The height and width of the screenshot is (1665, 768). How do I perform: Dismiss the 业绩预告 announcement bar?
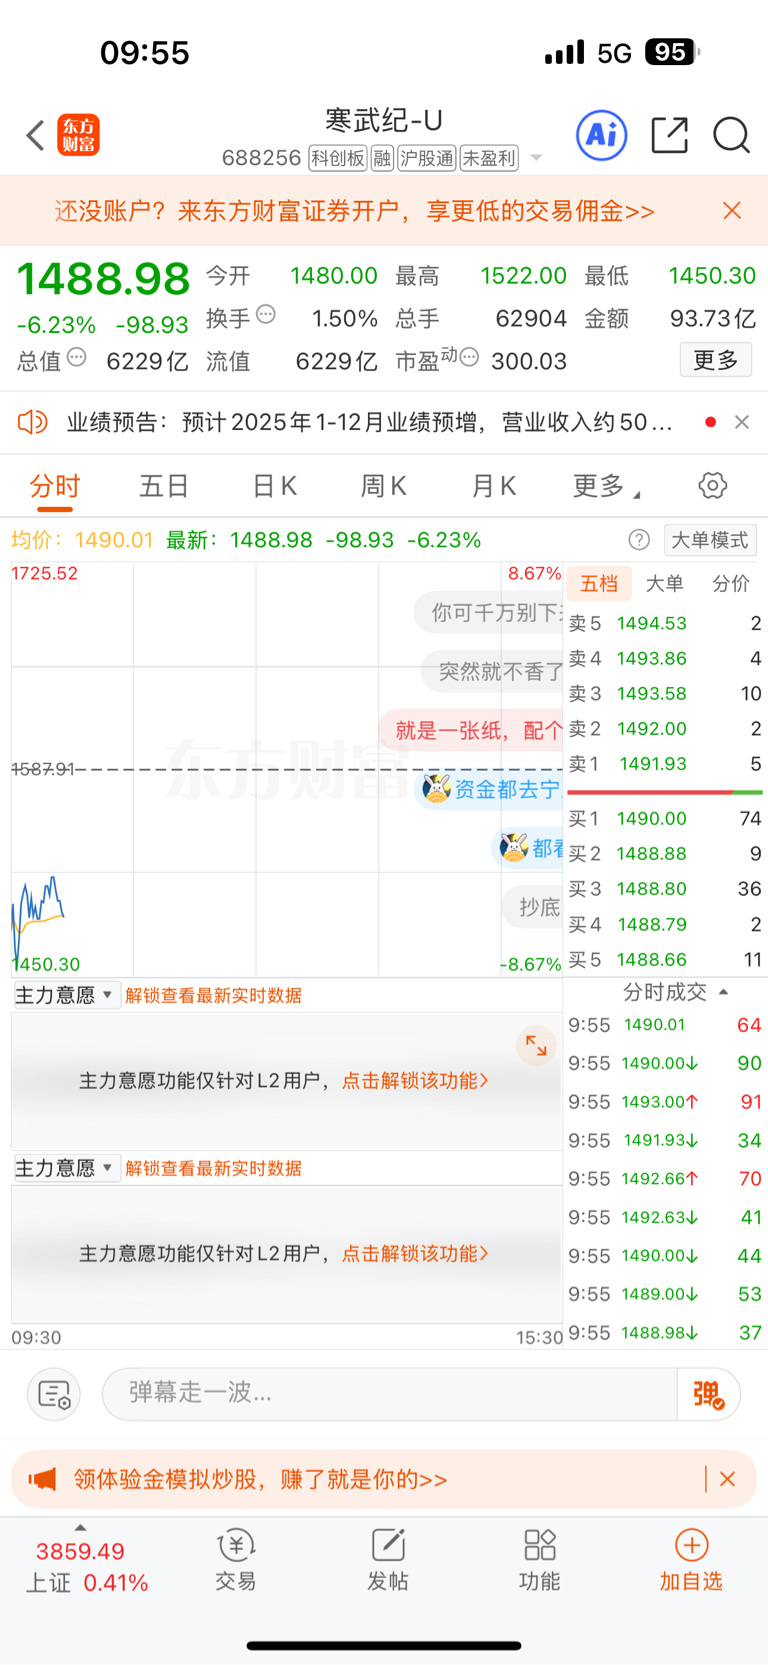click(x=742, y=422)
